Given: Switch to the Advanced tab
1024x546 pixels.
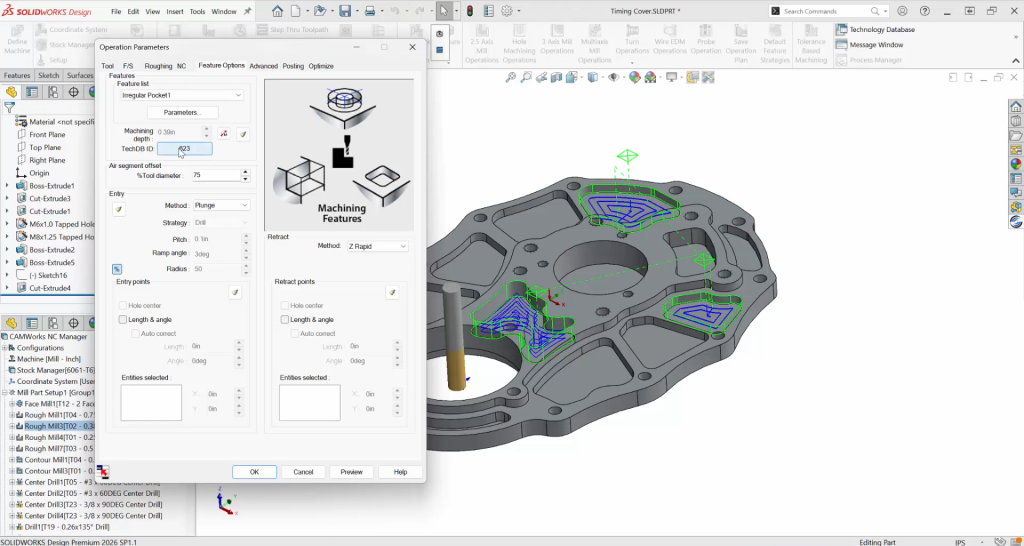Looking at the screenshot, I should pyautogui.click(x=263, y=66).
